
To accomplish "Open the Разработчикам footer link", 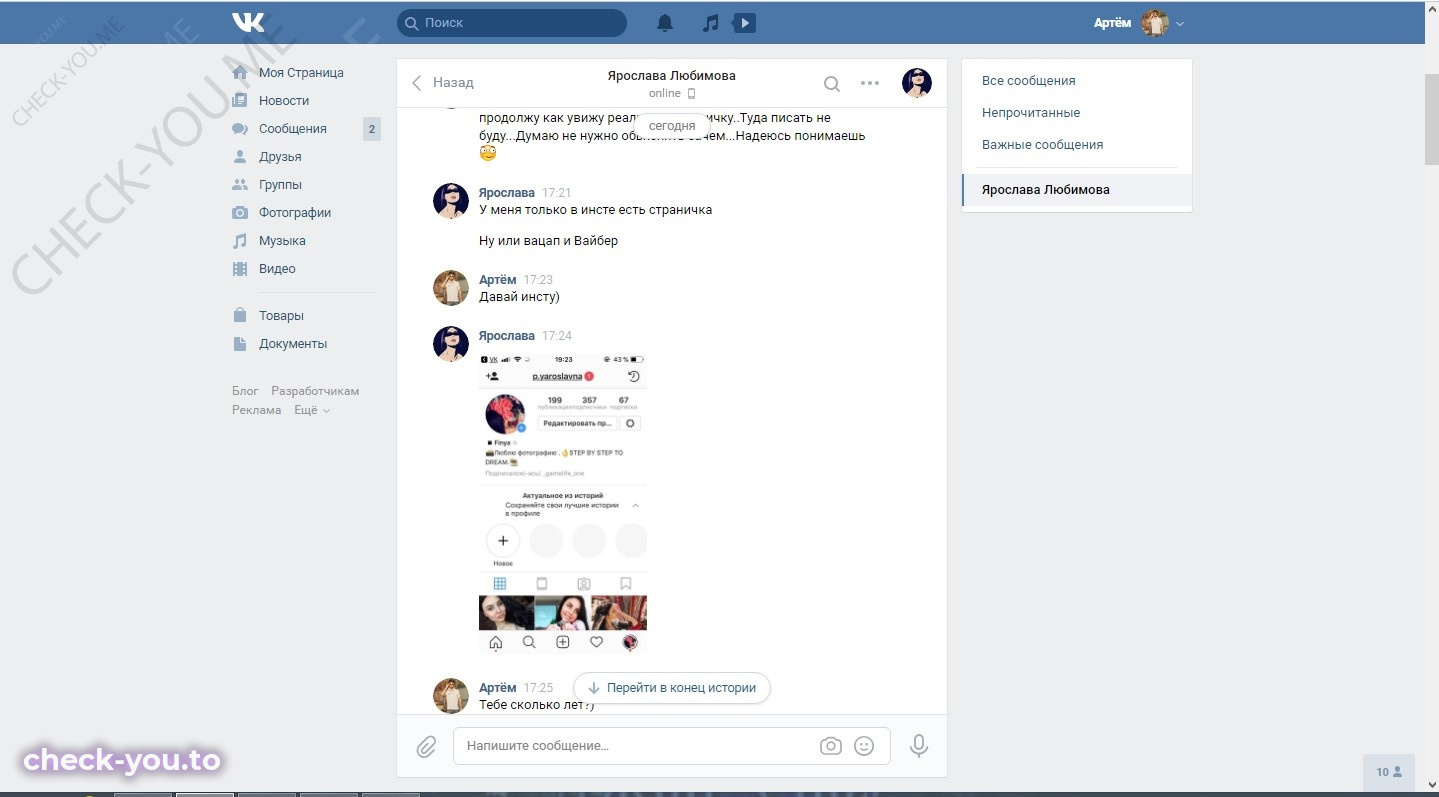I will coord(315,391).
